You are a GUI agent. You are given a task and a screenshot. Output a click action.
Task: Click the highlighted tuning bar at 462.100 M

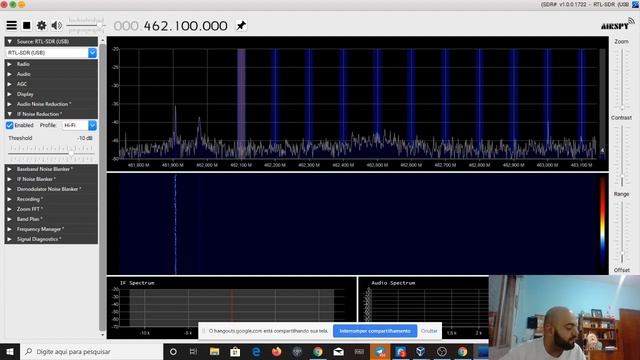pos(241,103)
